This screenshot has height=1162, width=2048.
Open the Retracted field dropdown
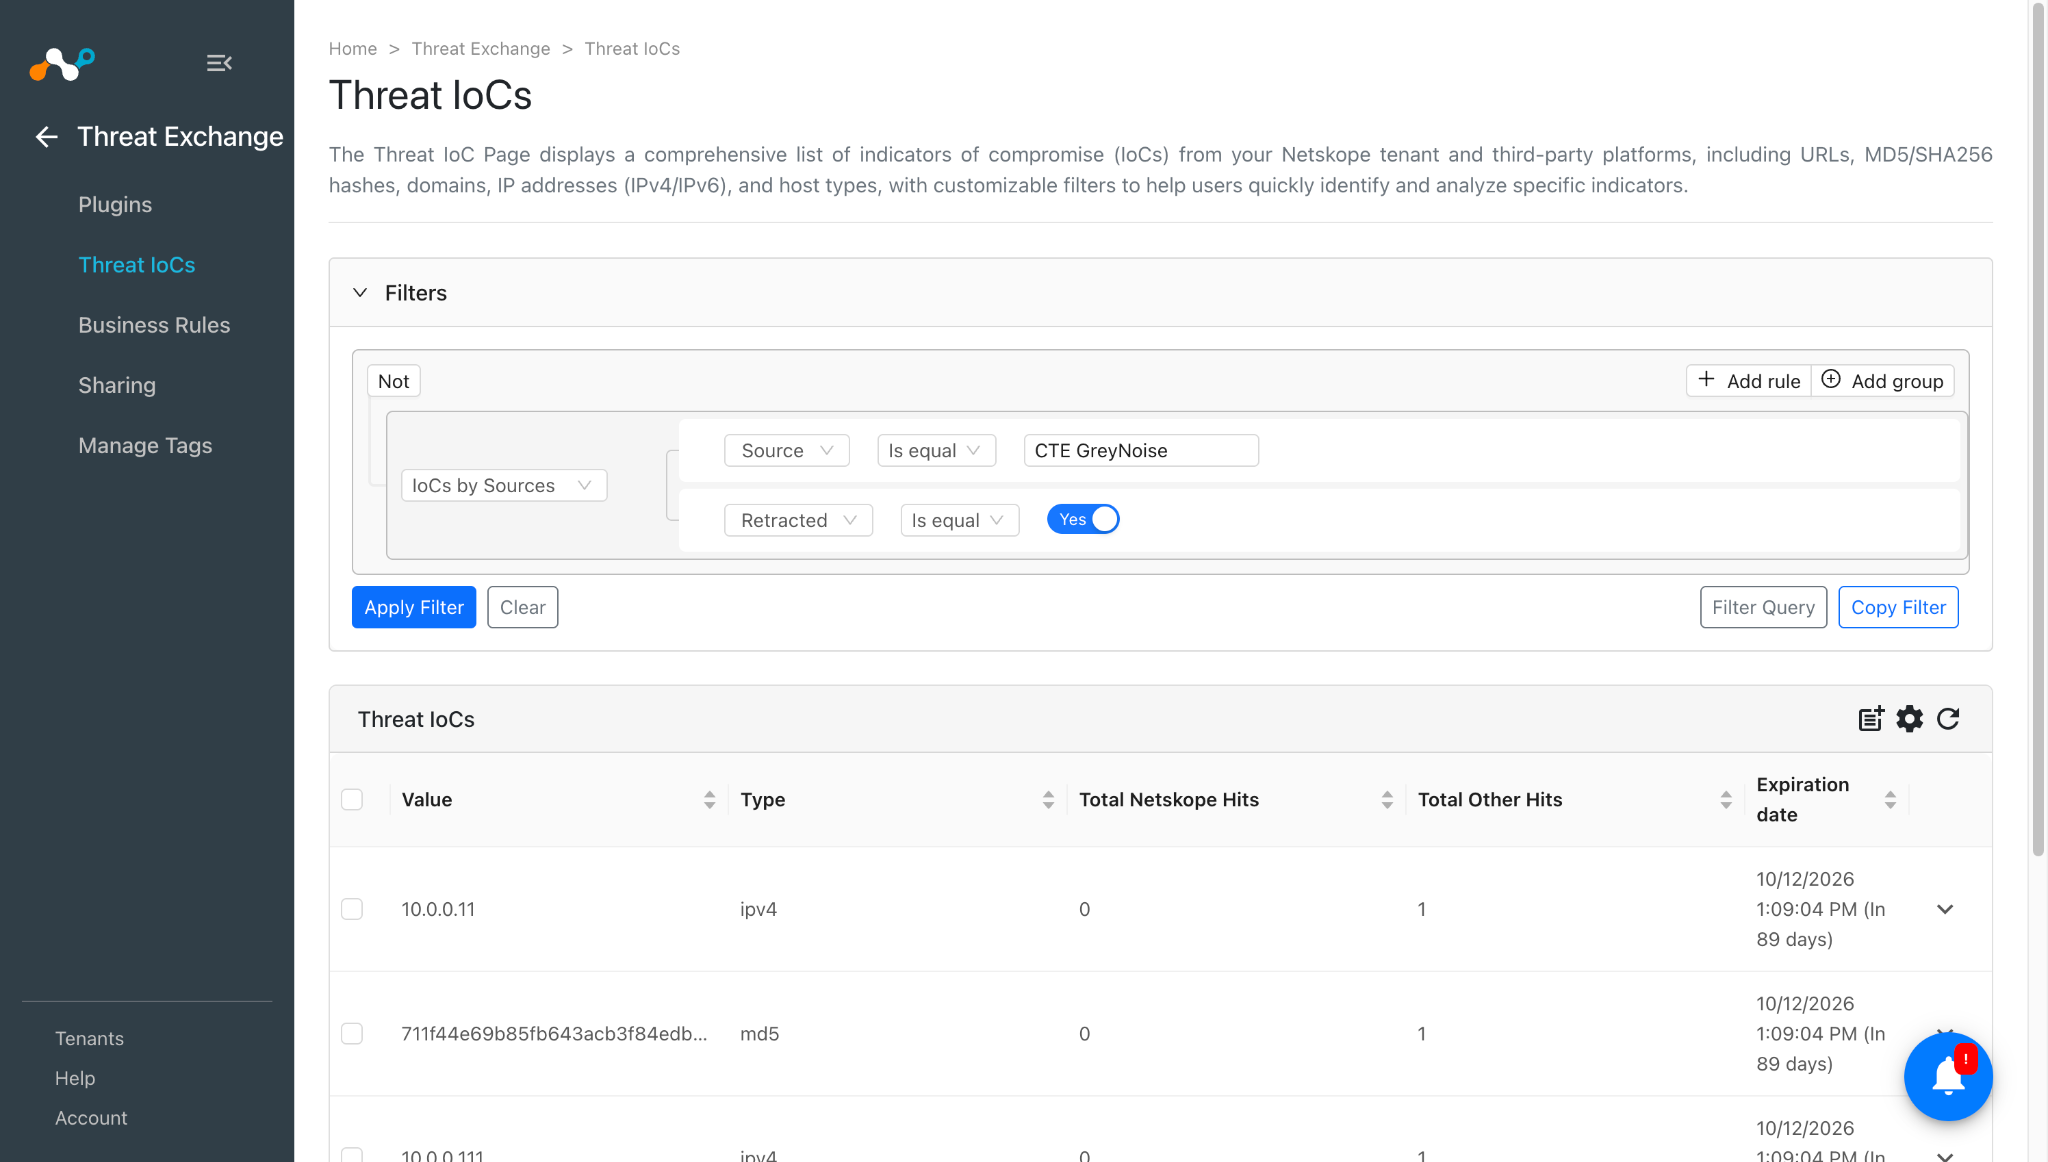(798, 520)
